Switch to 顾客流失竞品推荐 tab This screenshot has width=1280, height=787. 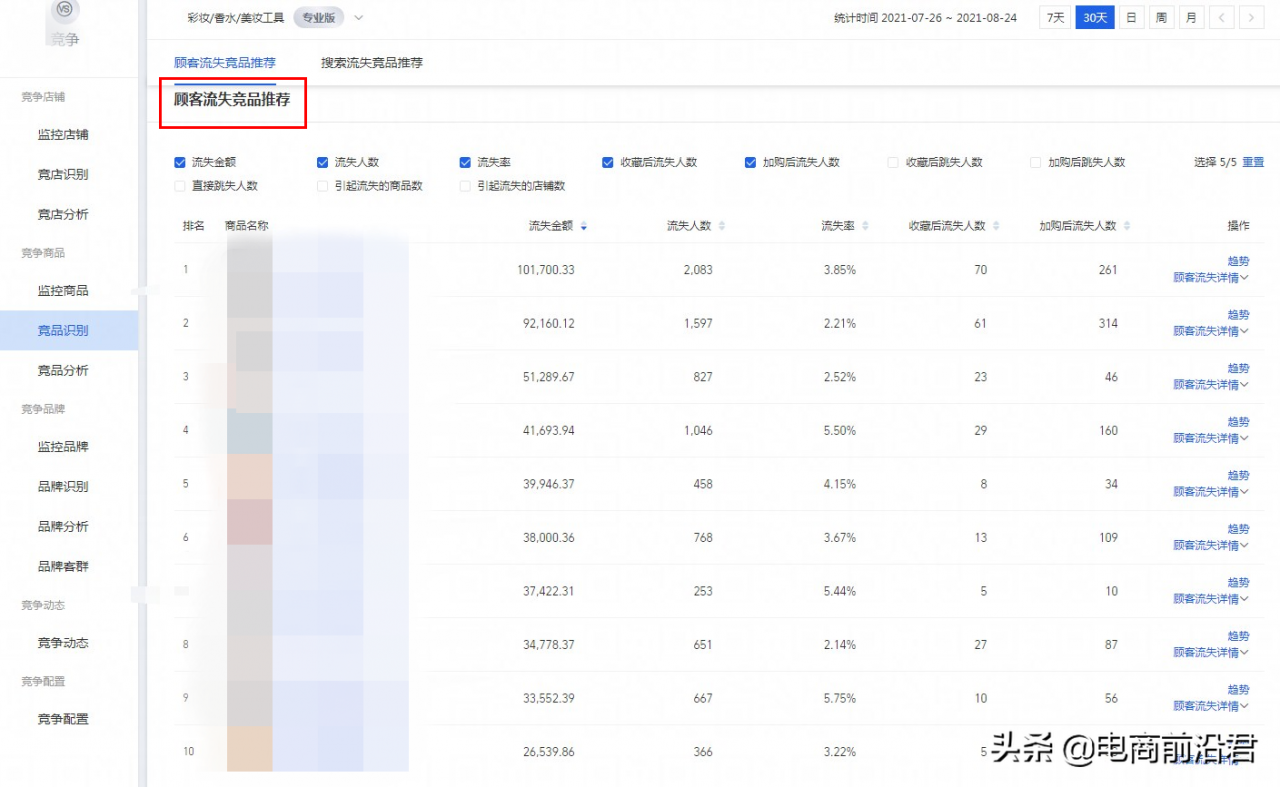[225, 62]
